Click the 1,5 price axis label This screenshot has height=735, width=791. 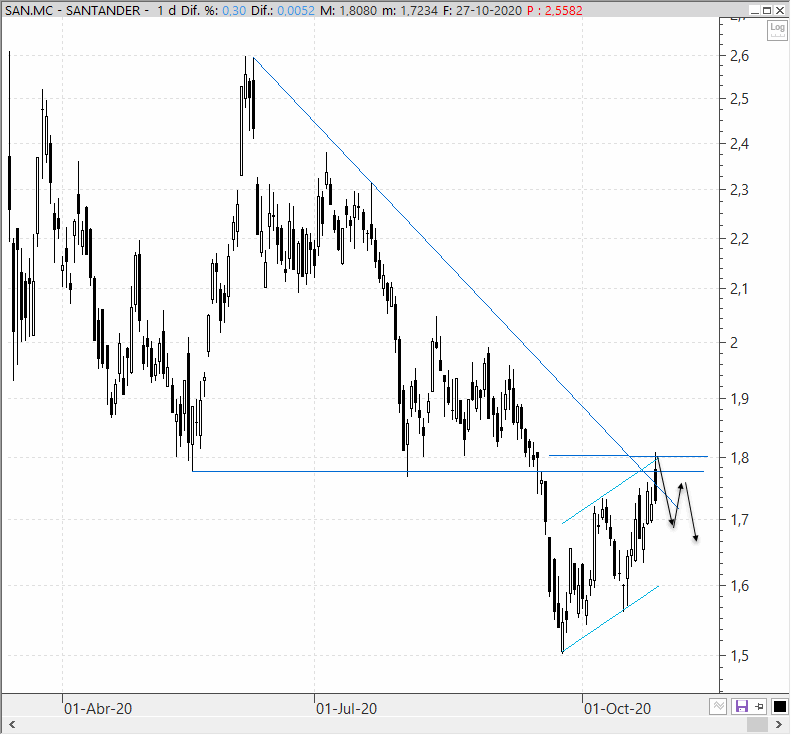(x=739, y=656)
